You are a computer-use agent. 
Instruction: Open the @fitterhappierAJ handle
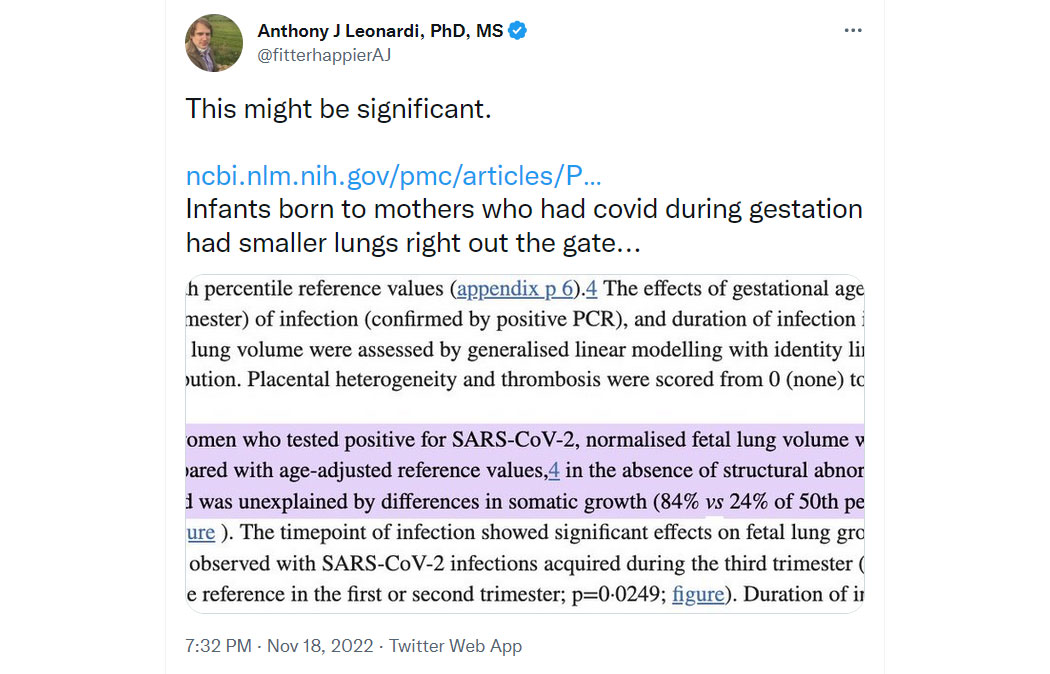click(324, 56)
